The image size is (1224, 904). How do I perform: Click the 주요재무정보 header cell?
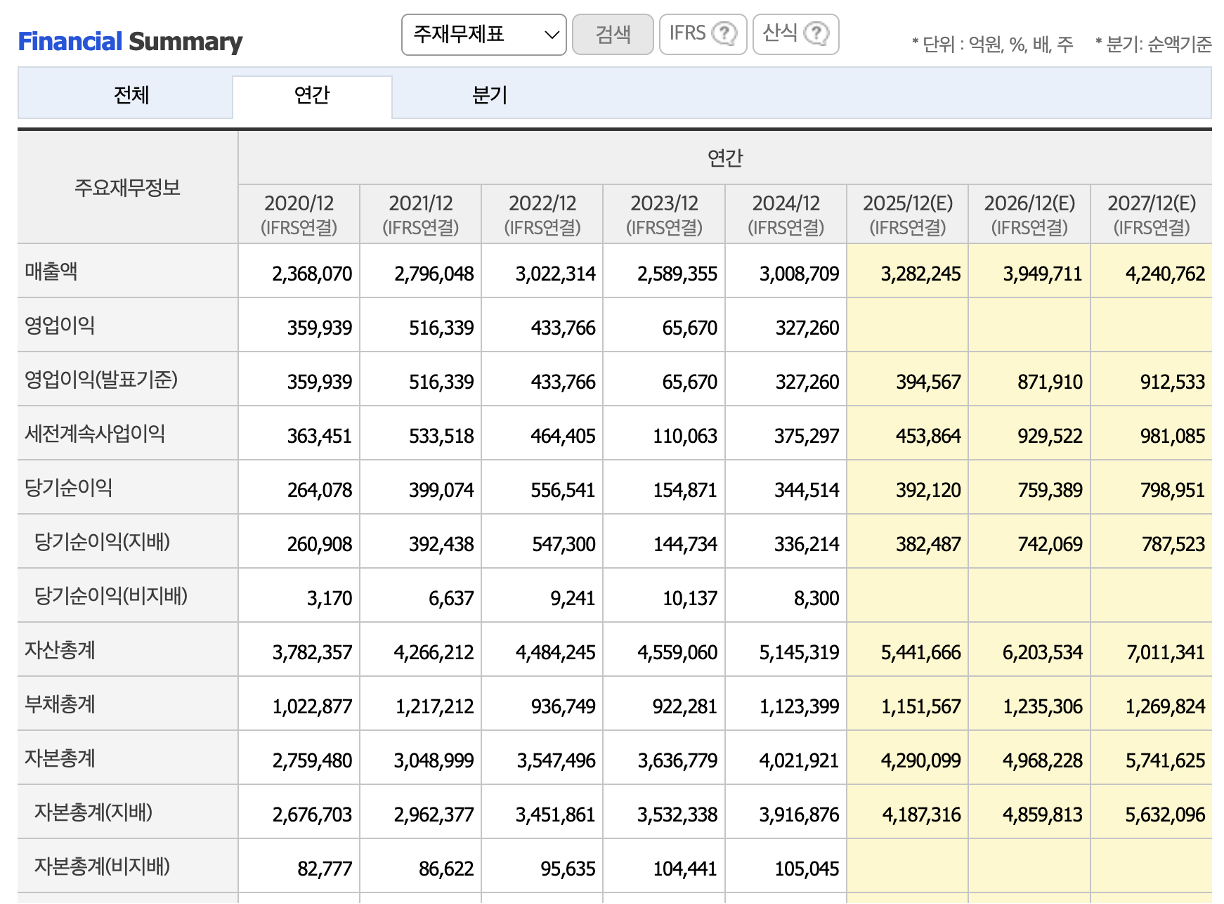(127, 187)
